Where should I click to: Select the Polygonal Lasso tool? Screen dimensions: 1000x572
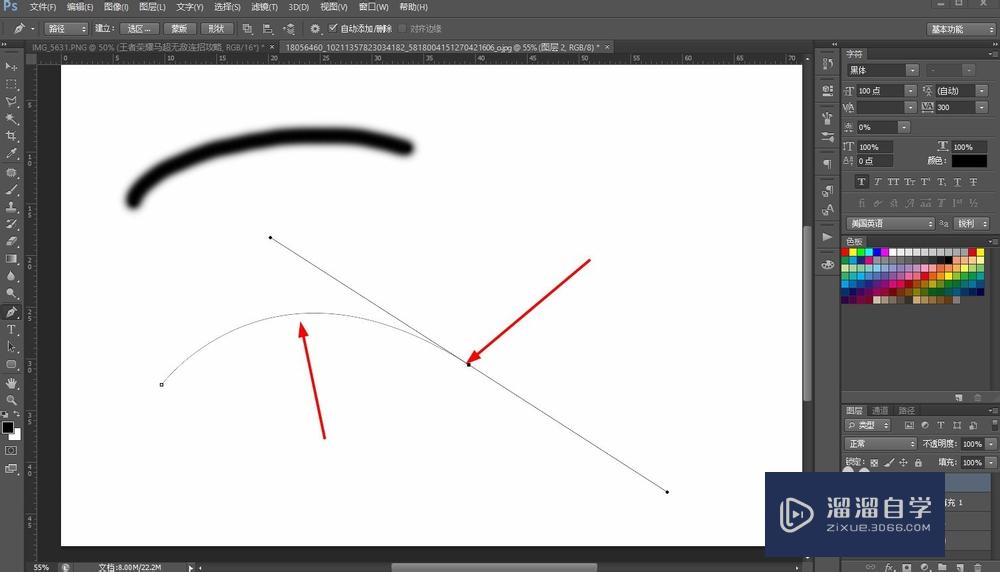tap(11, 101)
